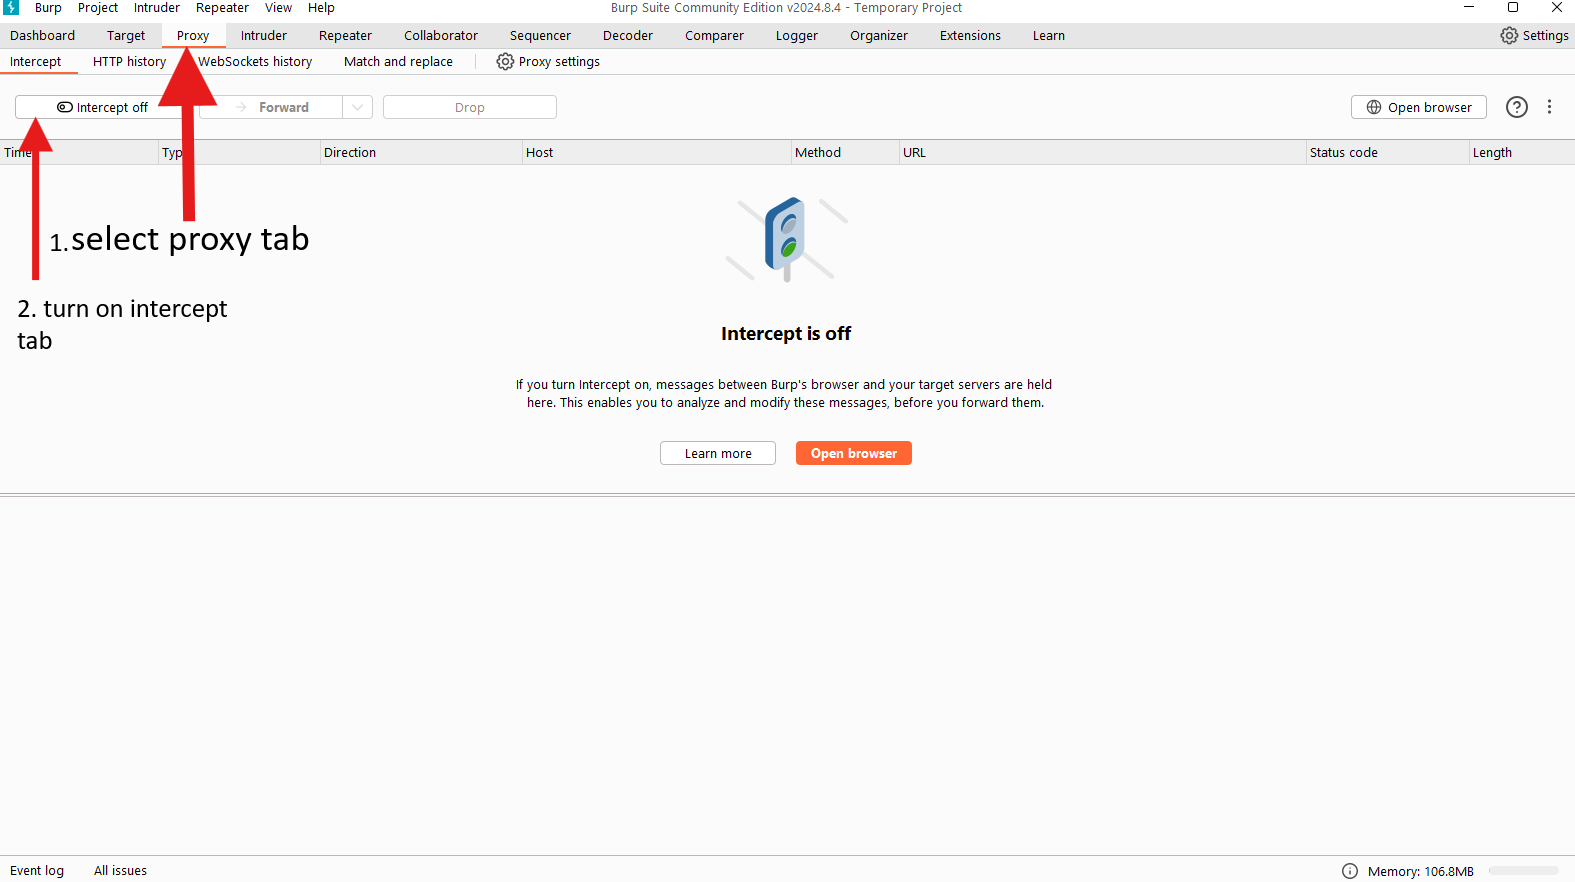
Task: Switch to the Learn tab
Action: [x=1049, y=35]
